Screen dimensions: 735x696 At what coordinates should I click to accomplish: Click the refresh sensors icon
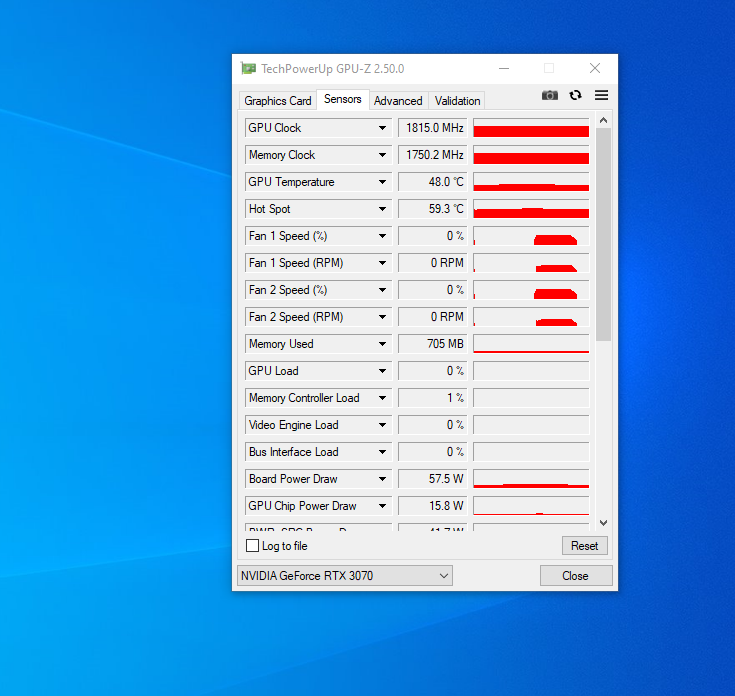[575, 95]
